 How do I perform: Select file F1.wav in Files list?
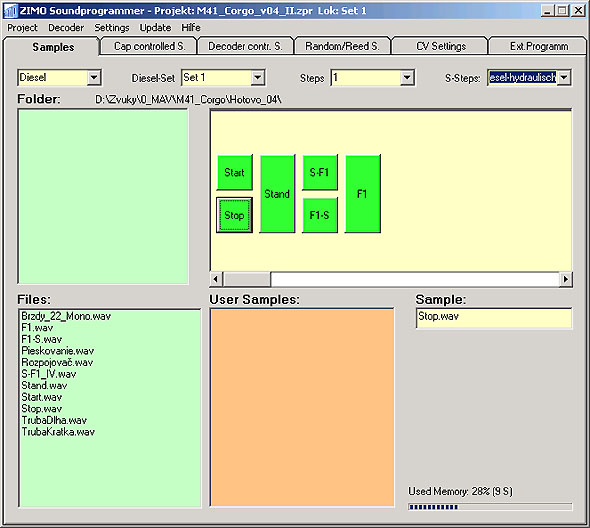coord(37,328)
